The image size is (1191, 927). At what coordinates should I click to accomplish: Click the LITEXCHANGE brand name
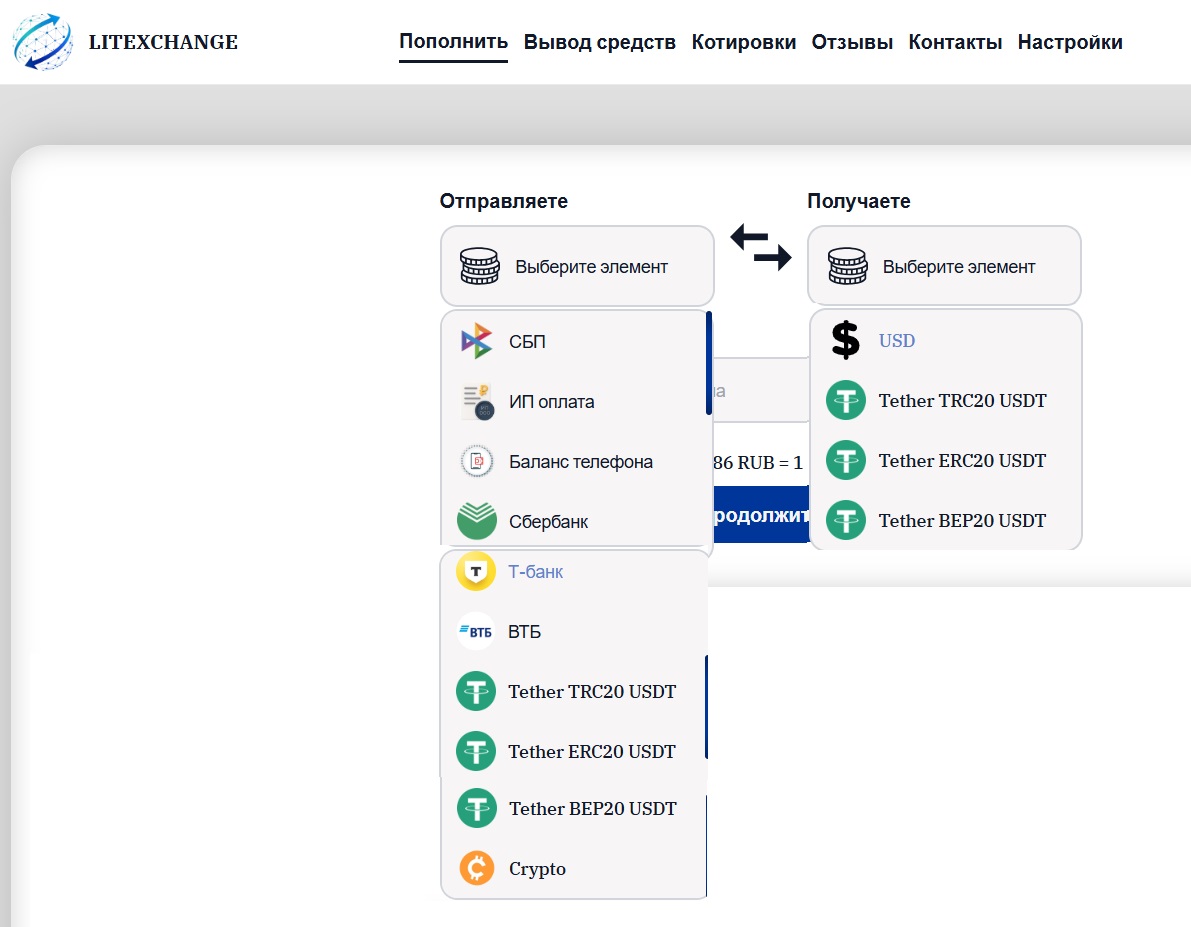coord(163,43)
